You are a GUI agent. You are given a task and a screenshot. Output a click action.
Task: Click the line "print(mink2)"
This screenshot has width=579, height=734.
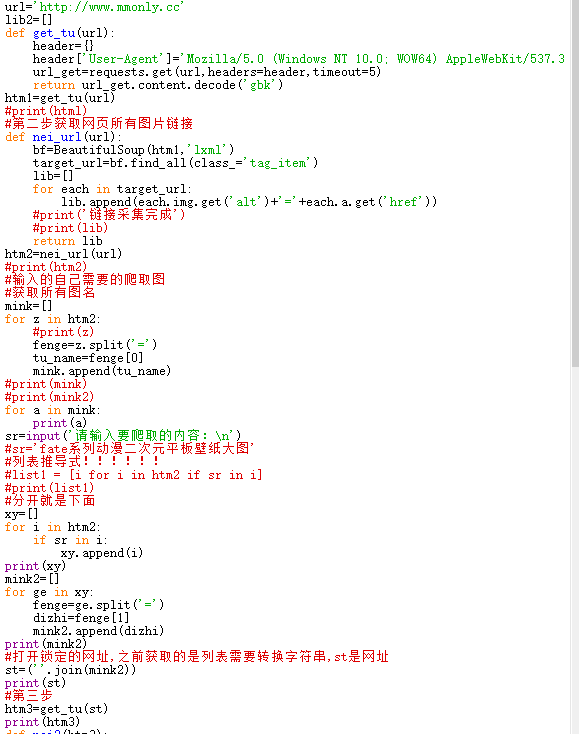pyautogui.click(x=46, y=644)
